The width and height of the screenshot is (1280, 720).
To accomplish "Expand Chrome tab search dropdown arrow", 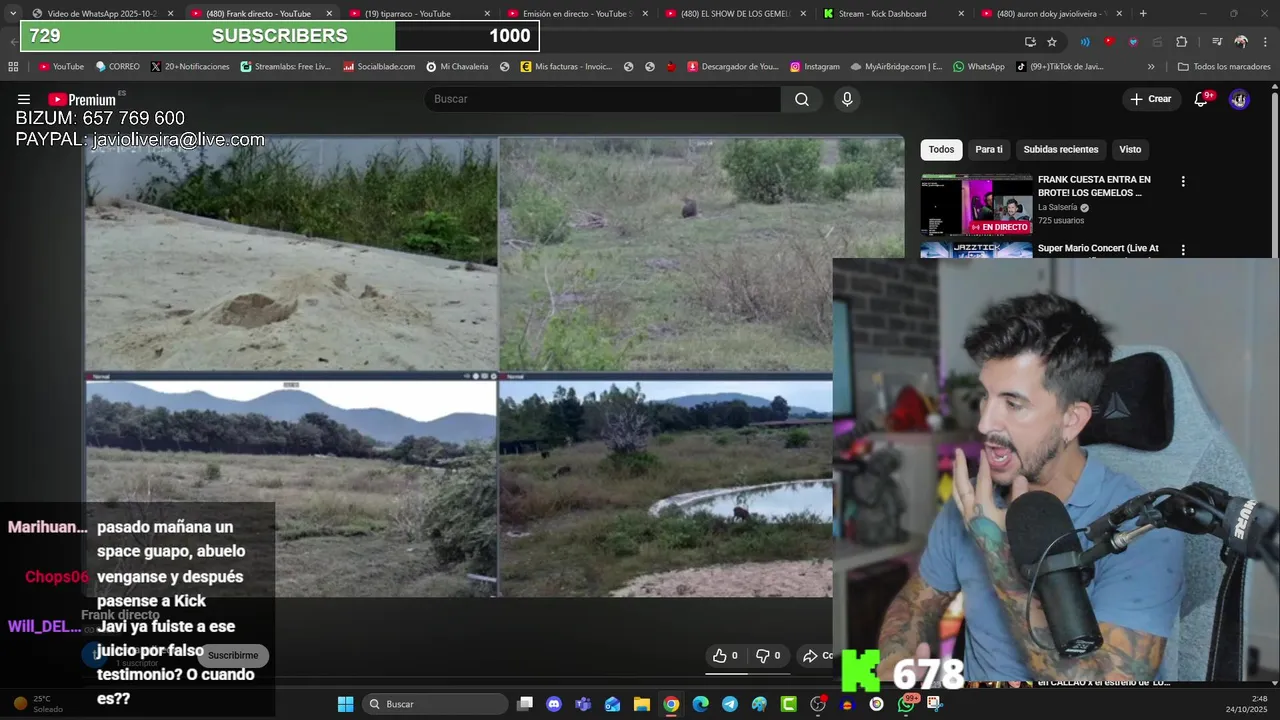I will (x=12, y=13).
